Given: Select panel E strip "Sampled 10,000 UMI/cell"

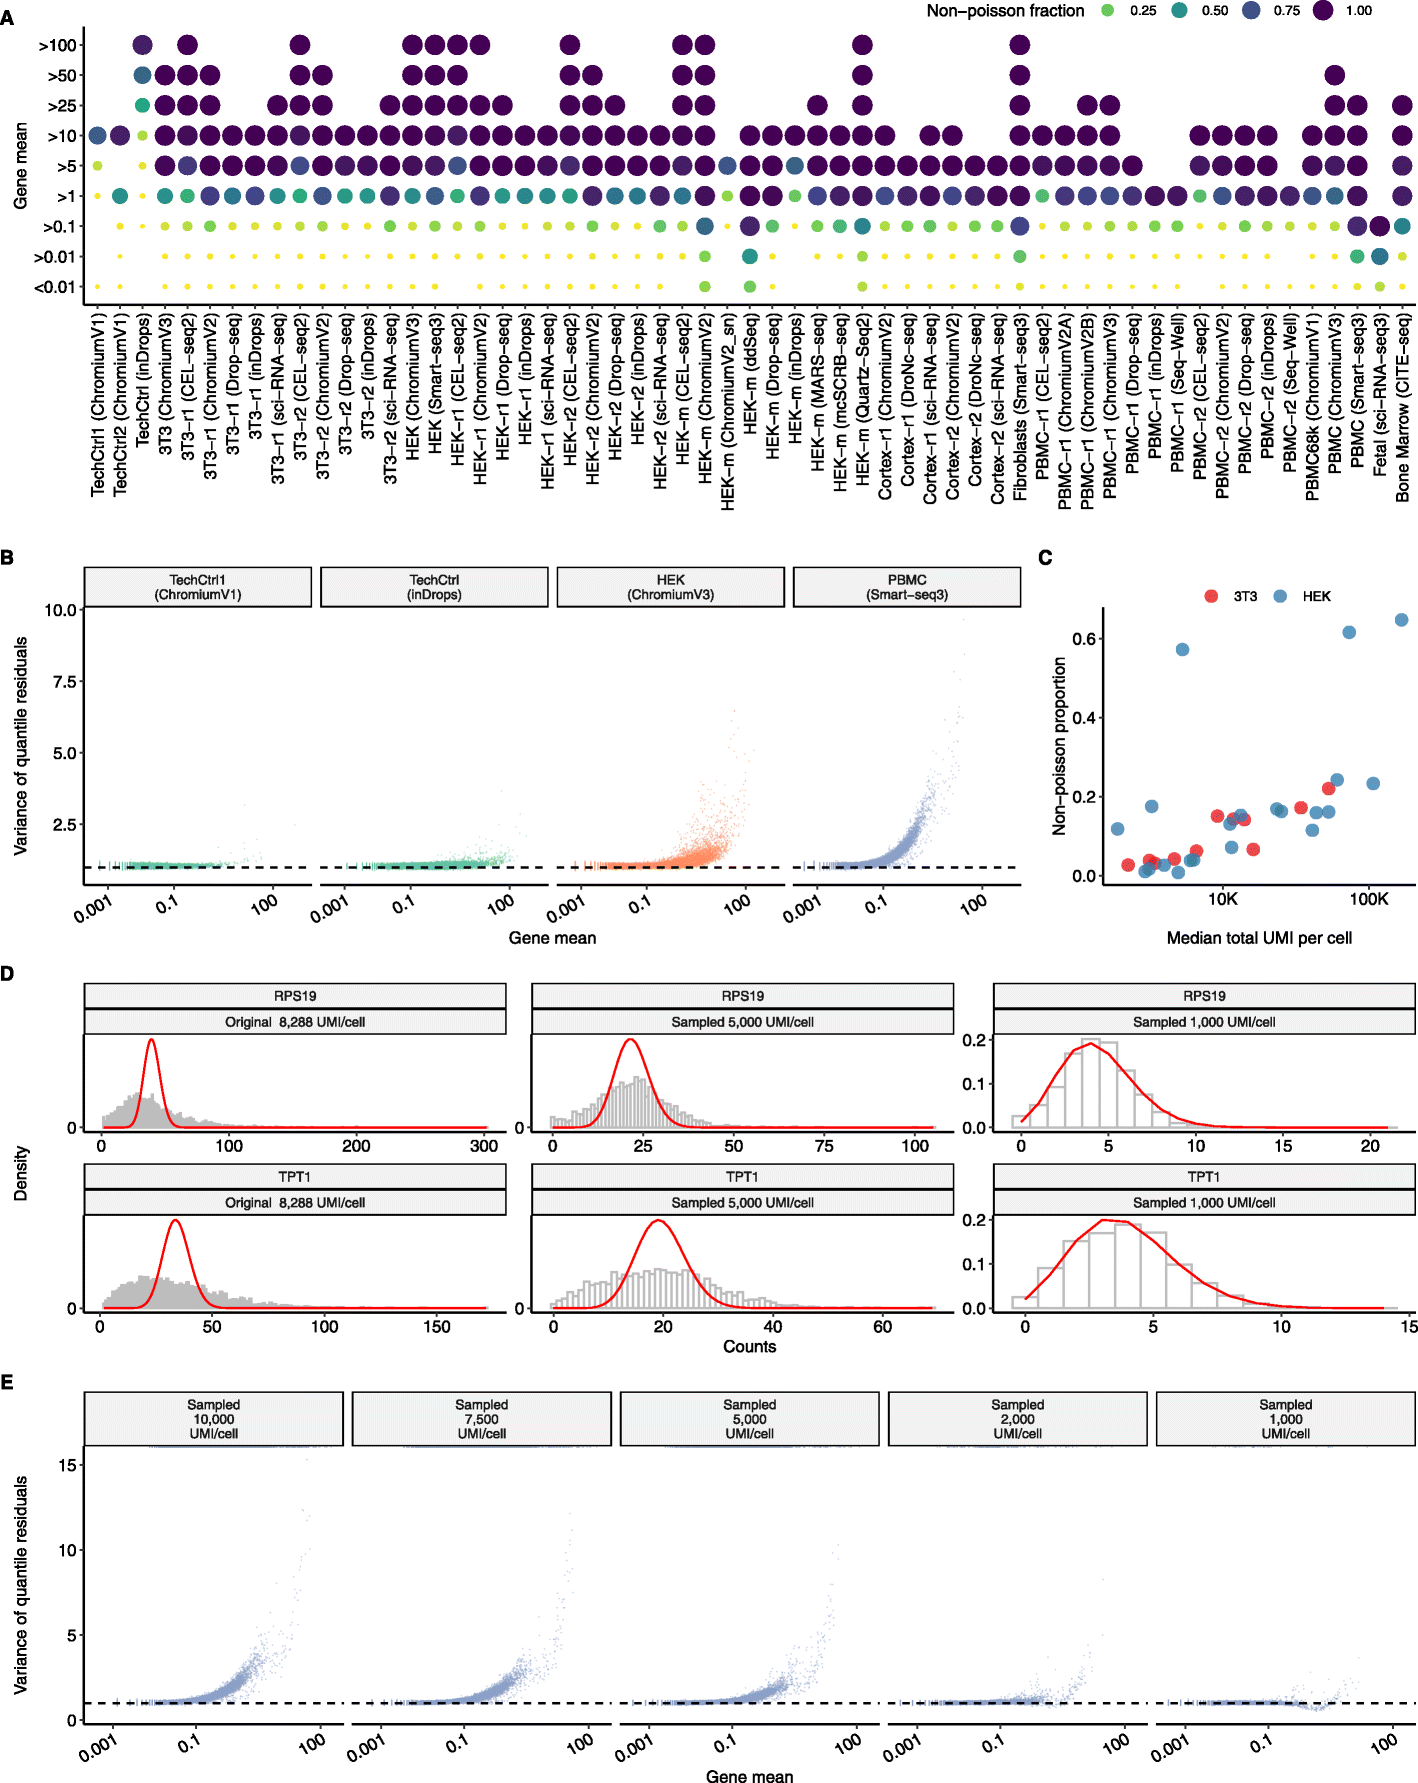Looking at the screenshot, I should click(214, 1419).
